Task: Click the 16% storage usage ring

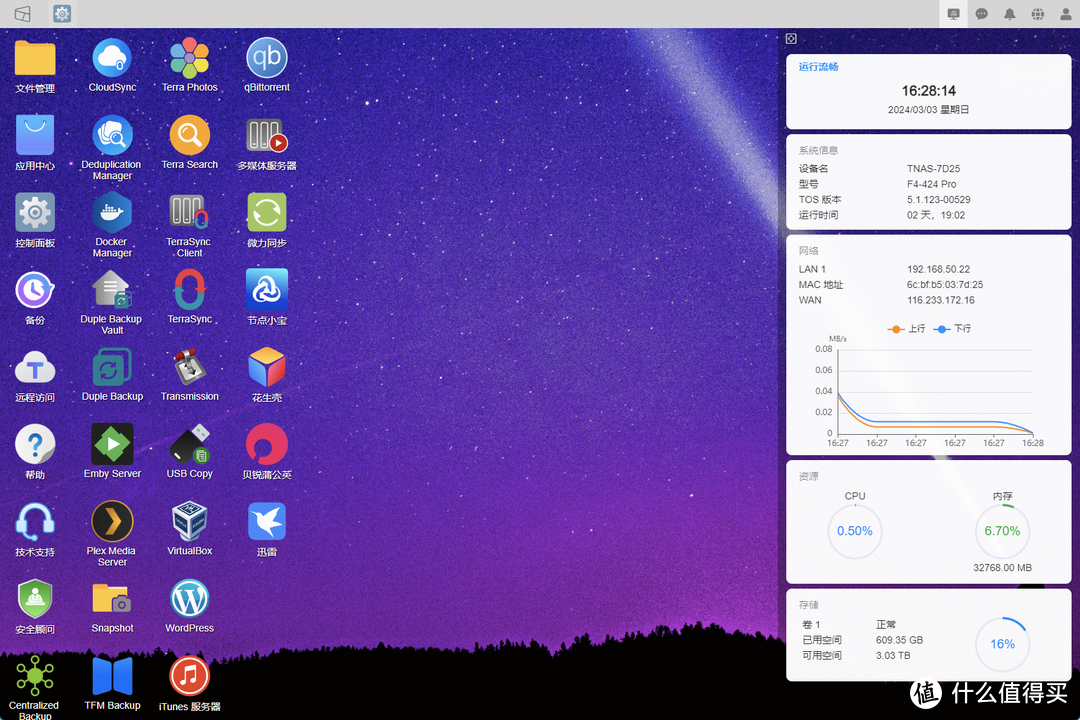Action: [x=1002, y=644]
